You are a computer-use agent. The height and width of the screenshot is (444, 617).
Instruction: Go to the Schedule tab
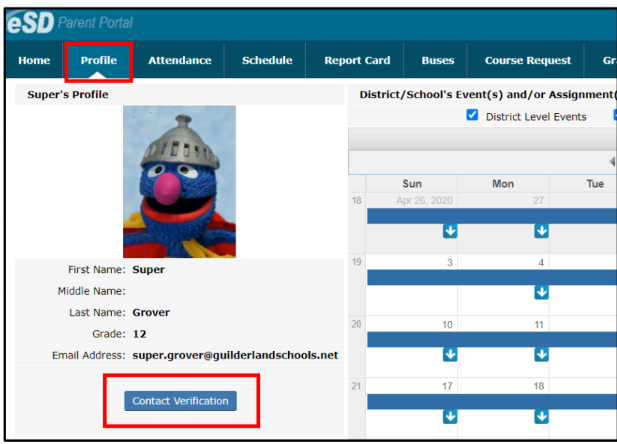[267, 60]
